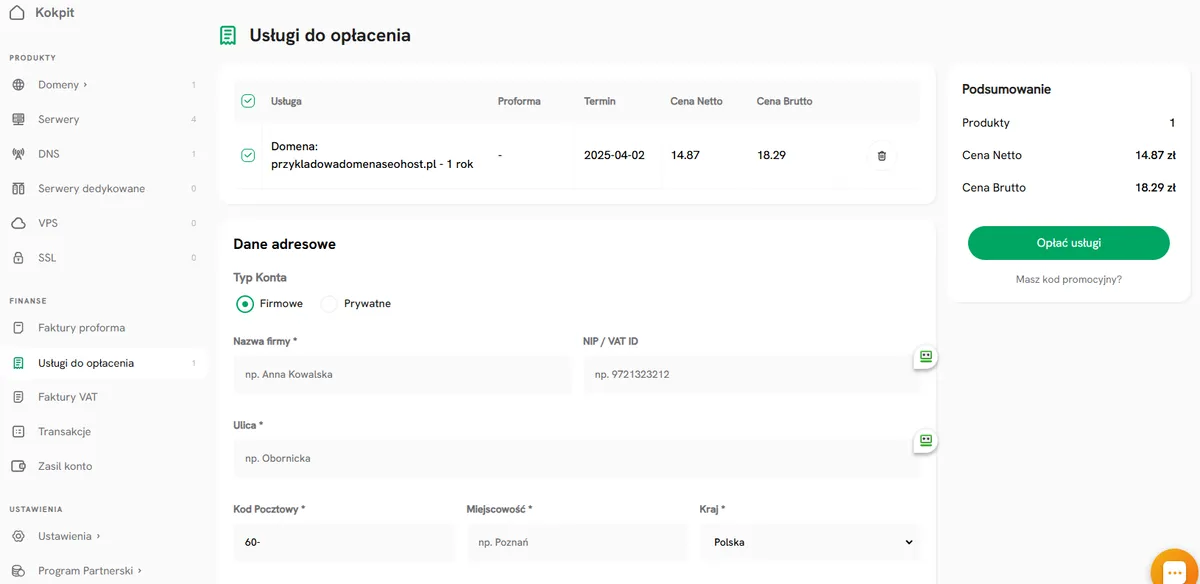Toggle the select-all checkbox in table header
1200x584 pixels.
coord(248,101)
